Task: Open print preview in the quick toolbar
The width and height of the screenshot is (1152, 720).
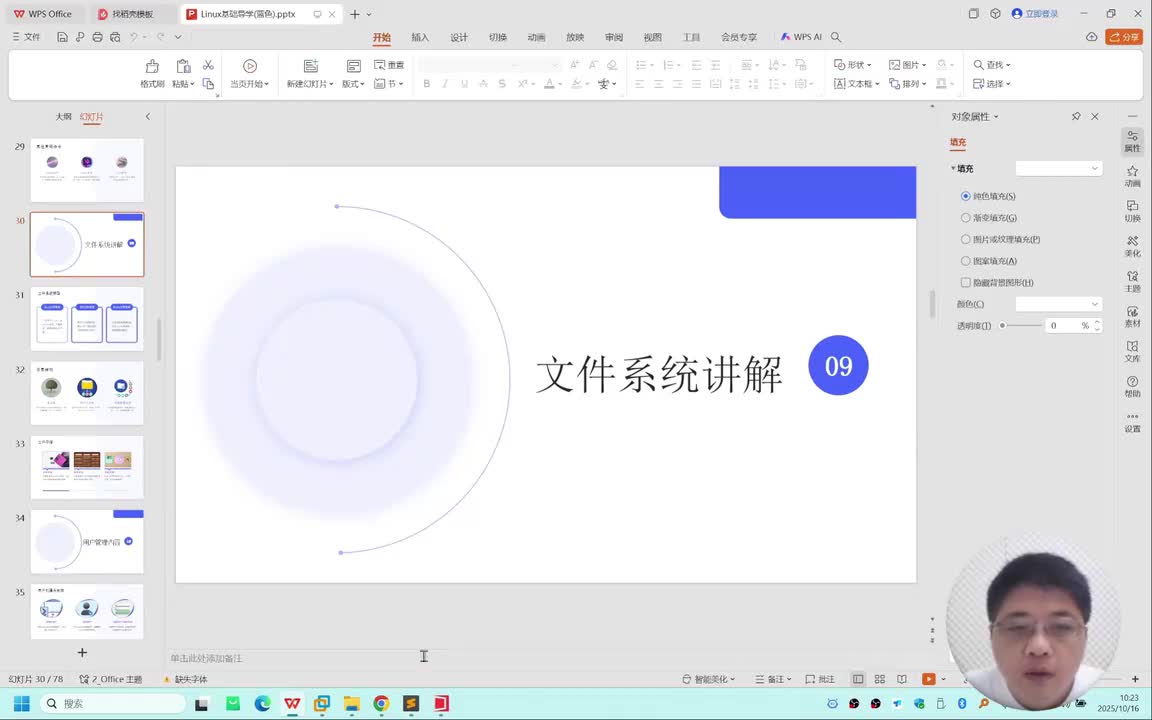Action: (115, 37)
